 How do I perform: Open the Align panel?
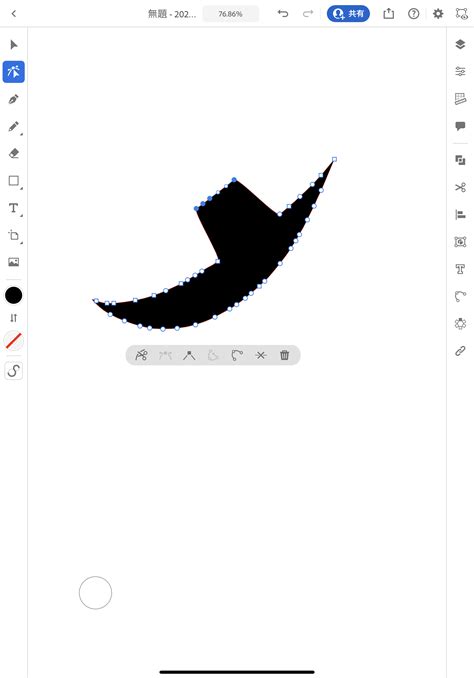[x=460, y=214]
